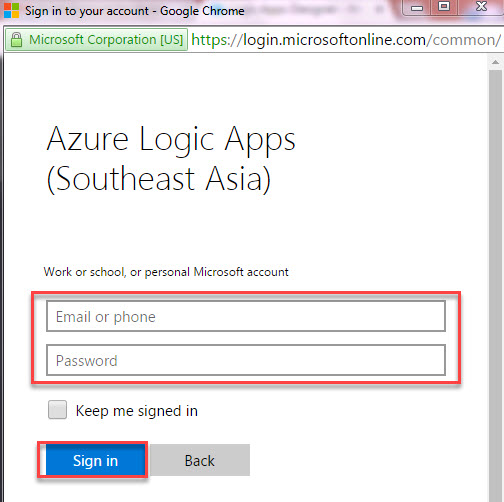Open Microsoft Corporation [US] certificate badge

point(96,40)
